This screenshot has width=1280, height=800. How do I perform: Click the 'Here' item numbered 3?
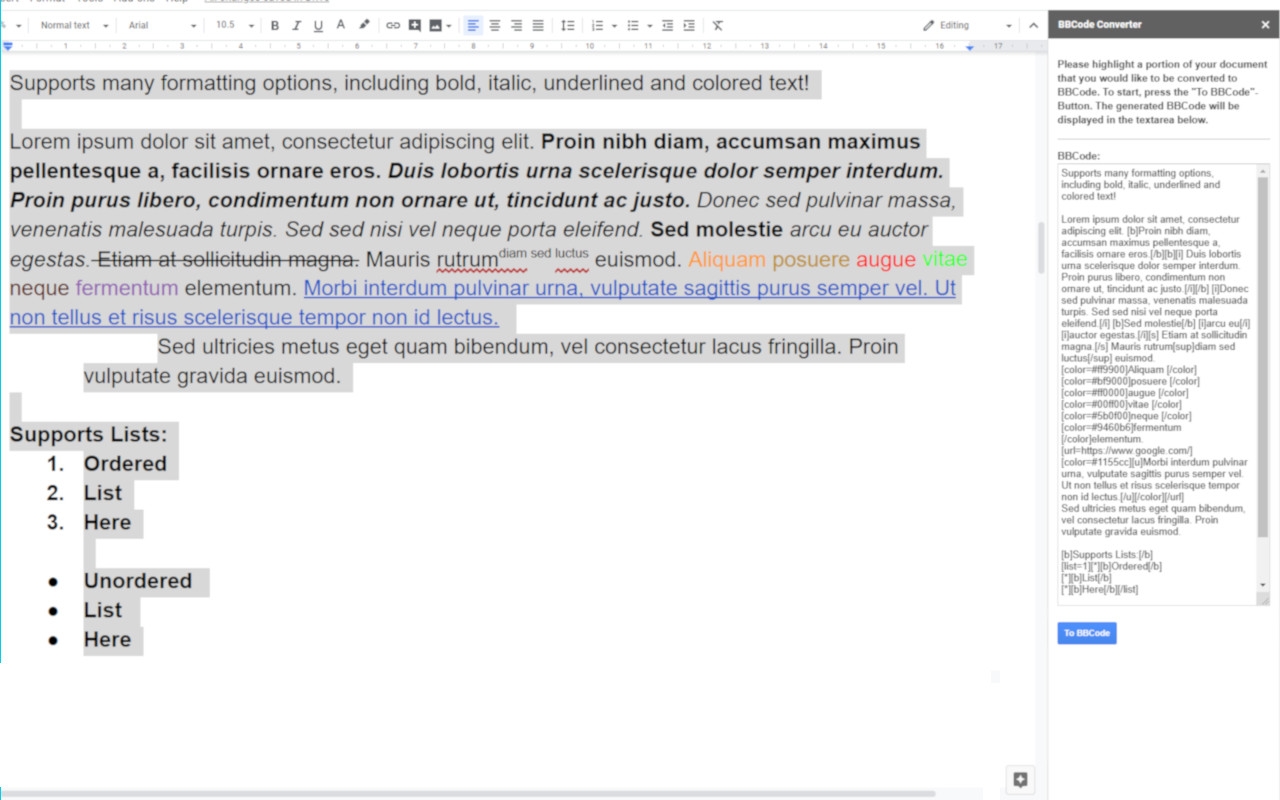[x=107, y=522]
